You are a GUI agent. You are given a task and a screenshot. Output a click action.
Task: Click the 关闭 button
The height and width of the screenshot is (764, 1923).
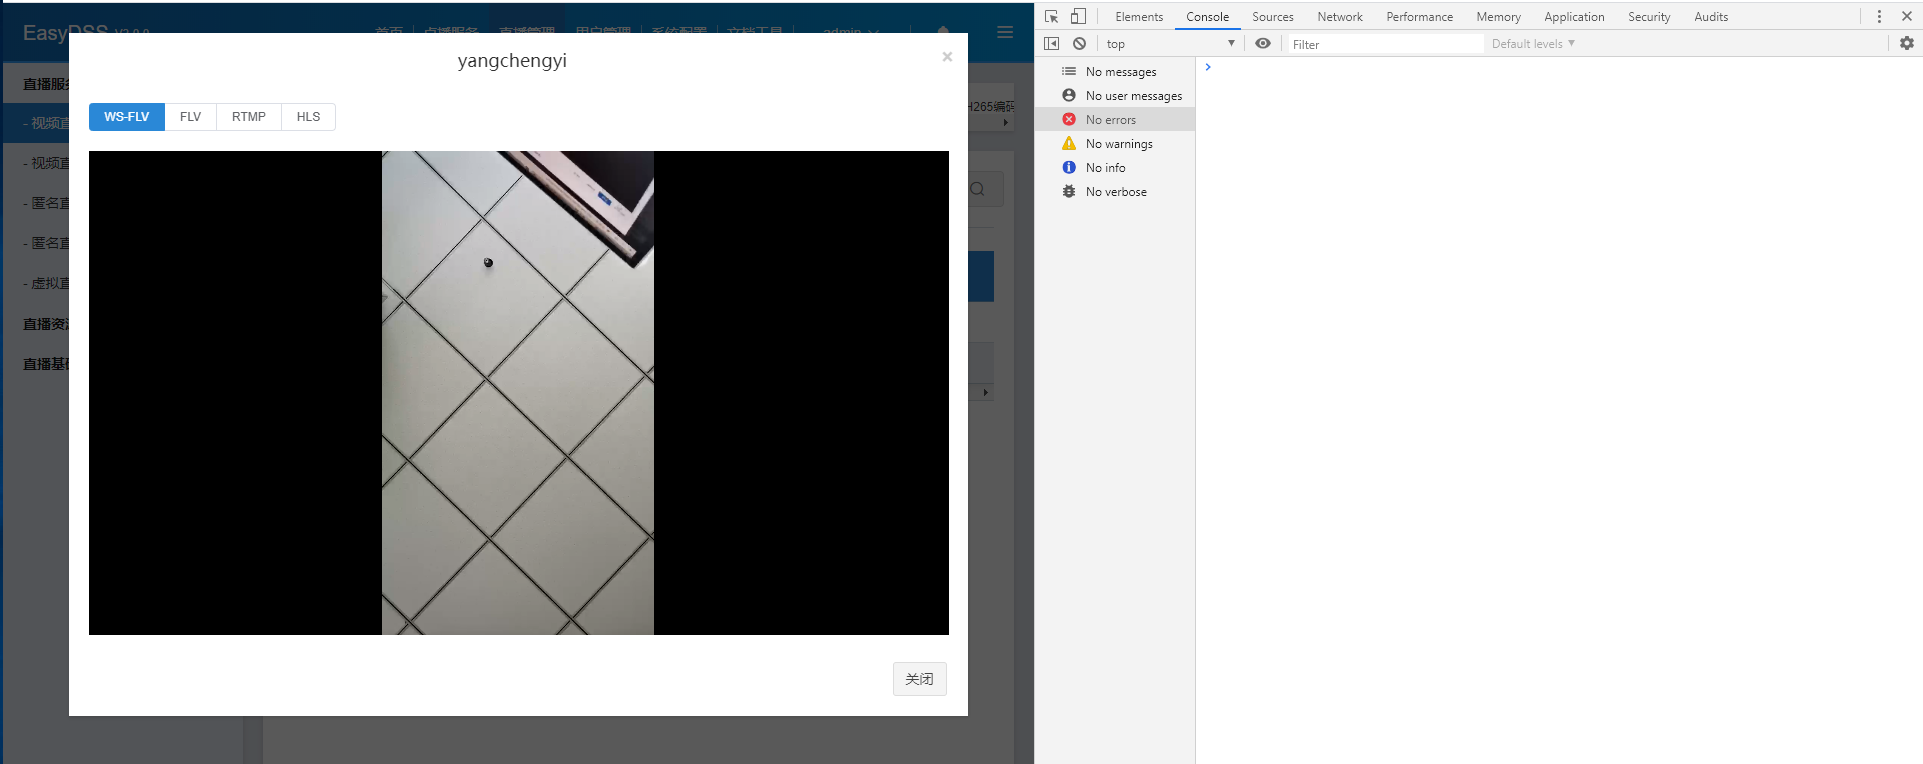(919, 679)
